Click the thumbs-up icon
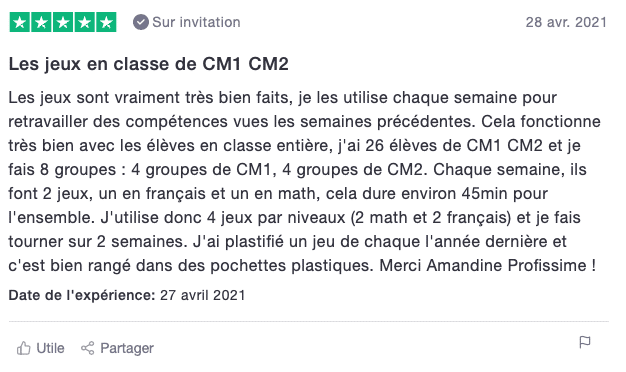The width and height of the screenshot is (626, 372). point(24,348)
